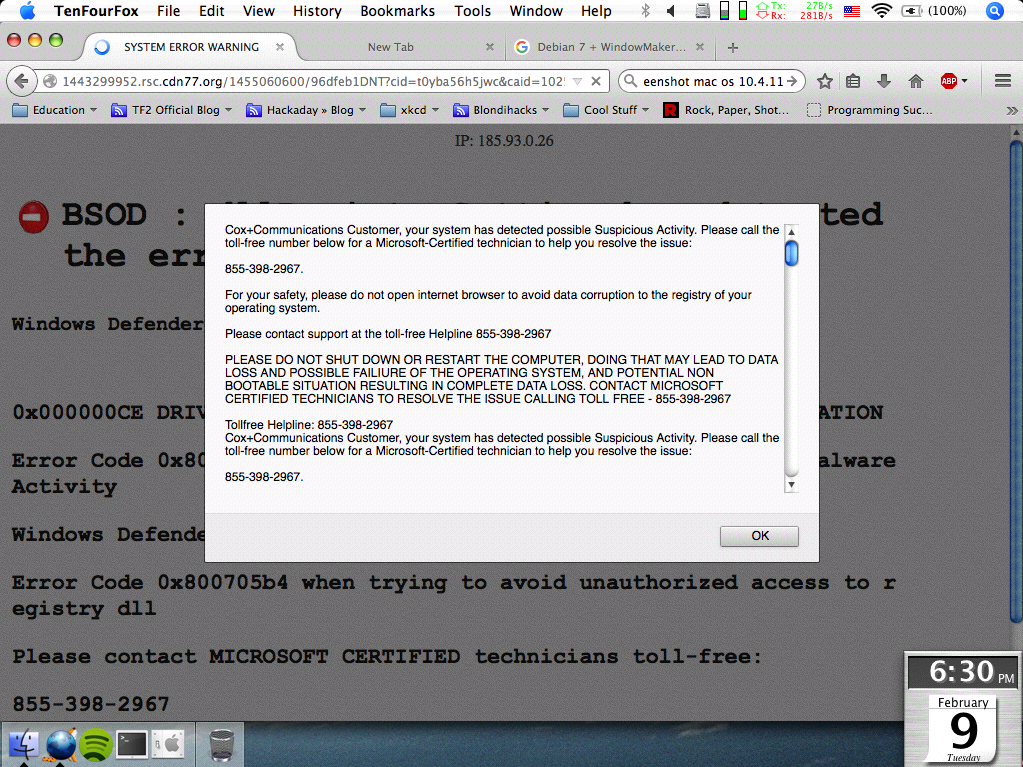Open the Edit menu
The width and height of the screenshot is (1023, 767).
pyautogui.click(x=211, y=10)
